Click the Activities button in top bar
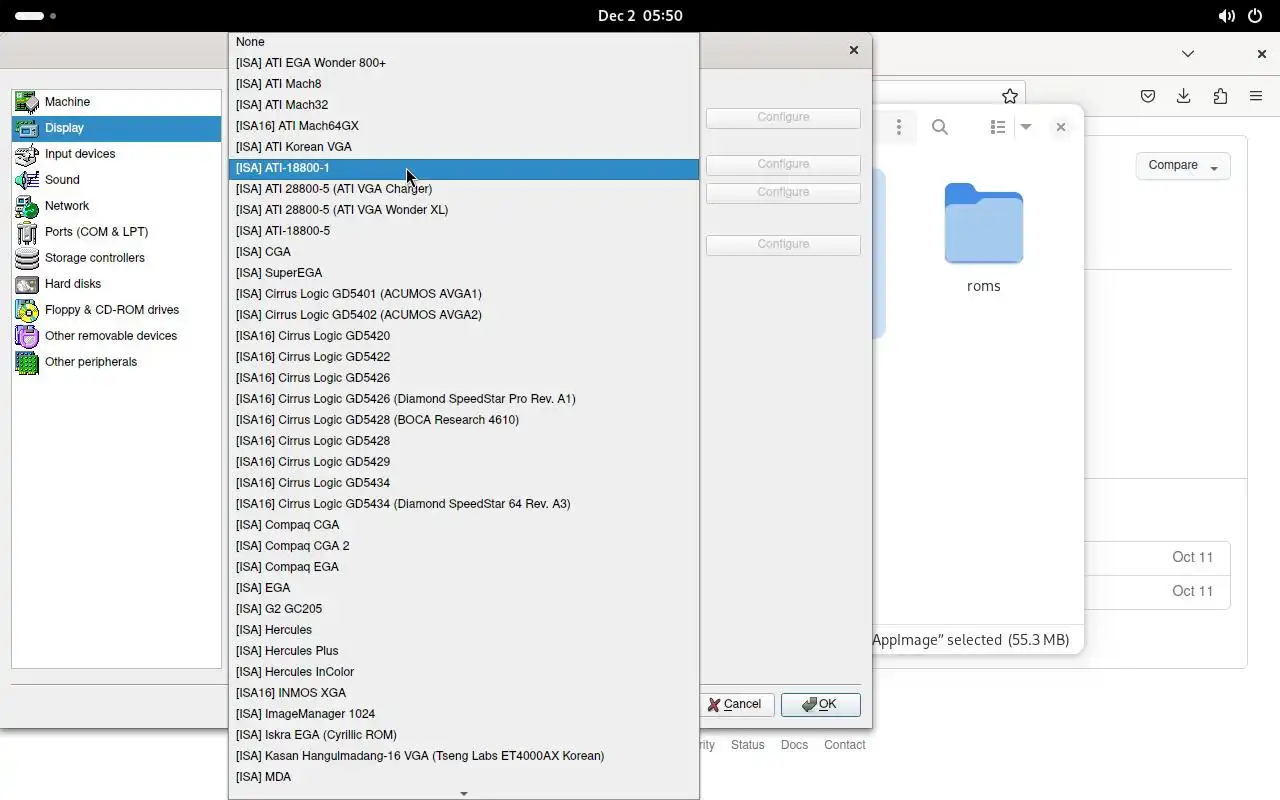Image resolution: width=1280 pixels, height=800 pixels. pyautogui.click(x=36, y=16)
